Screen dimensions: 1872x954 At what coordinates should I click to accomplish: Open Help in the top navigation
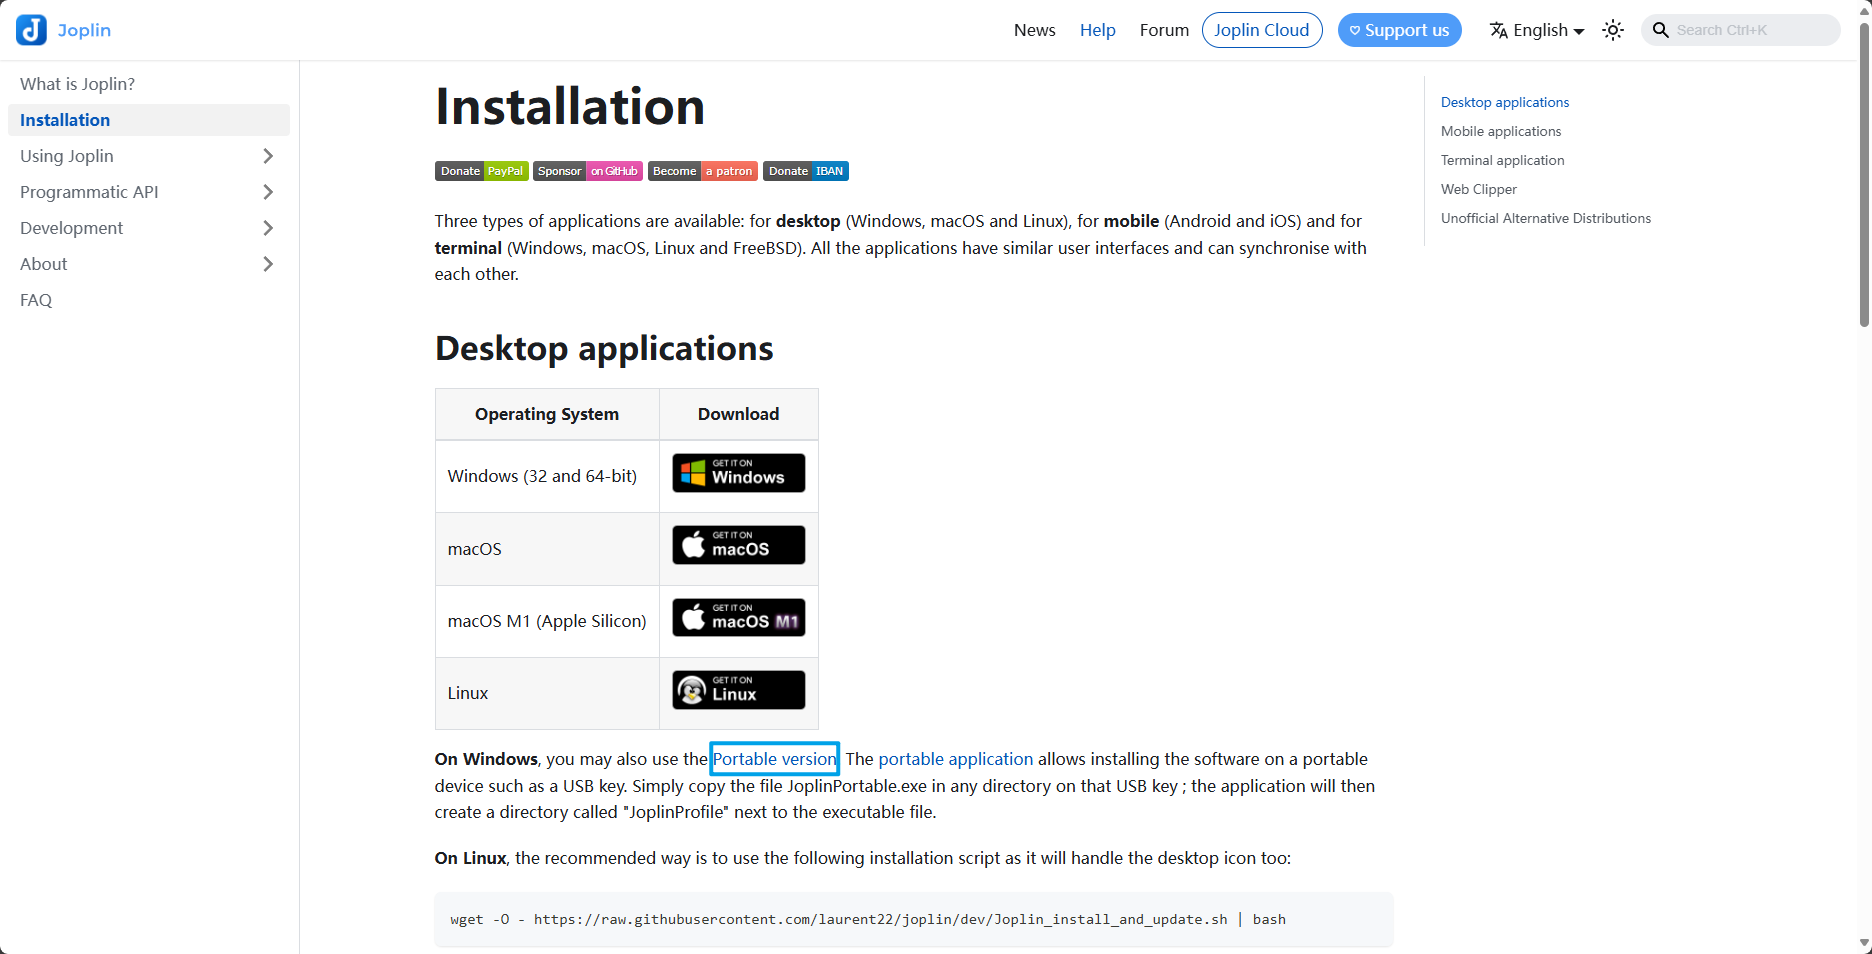click(x=1097, y=30)
